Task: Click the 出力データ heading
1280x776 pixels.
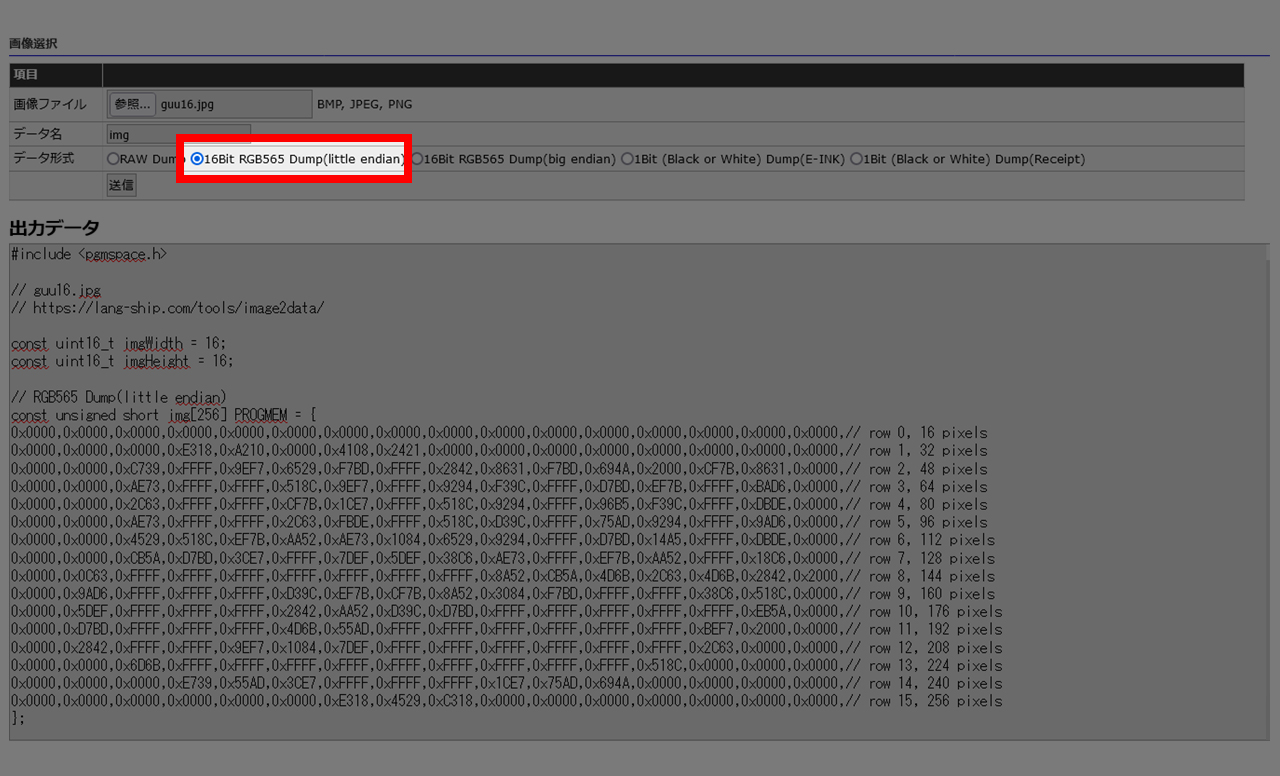Action: pyautogui.click(x=54, y=228)
